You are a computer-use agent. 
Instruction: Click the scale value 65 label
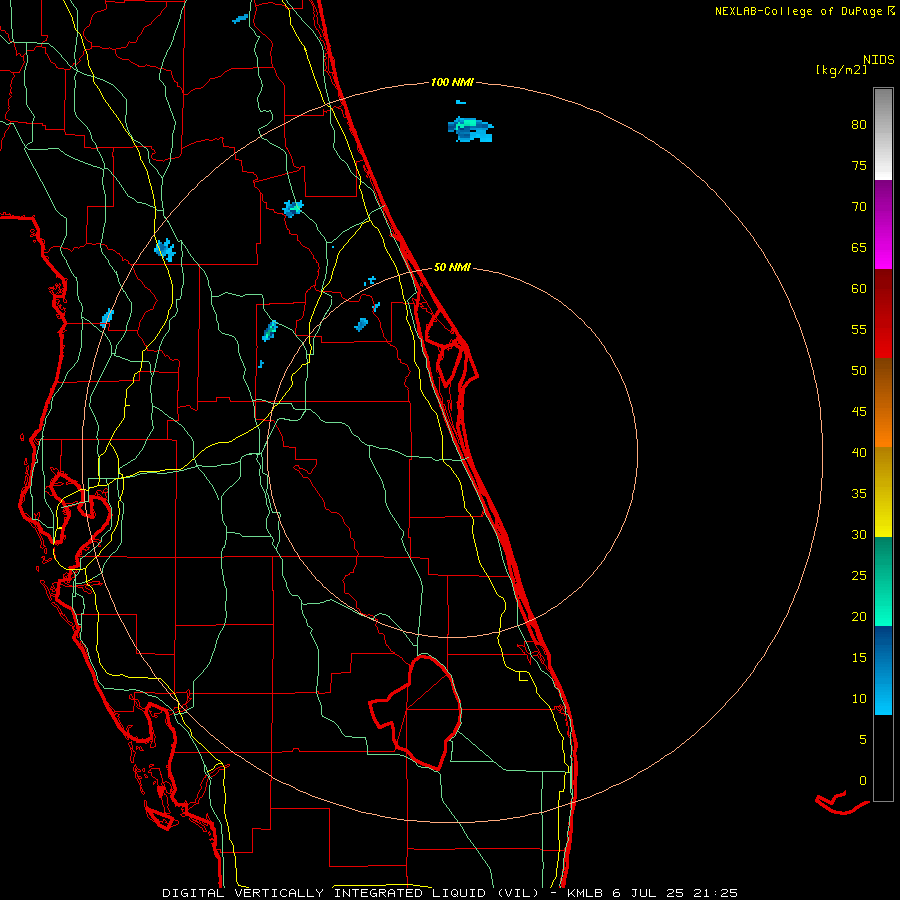(x=859, y=247)
